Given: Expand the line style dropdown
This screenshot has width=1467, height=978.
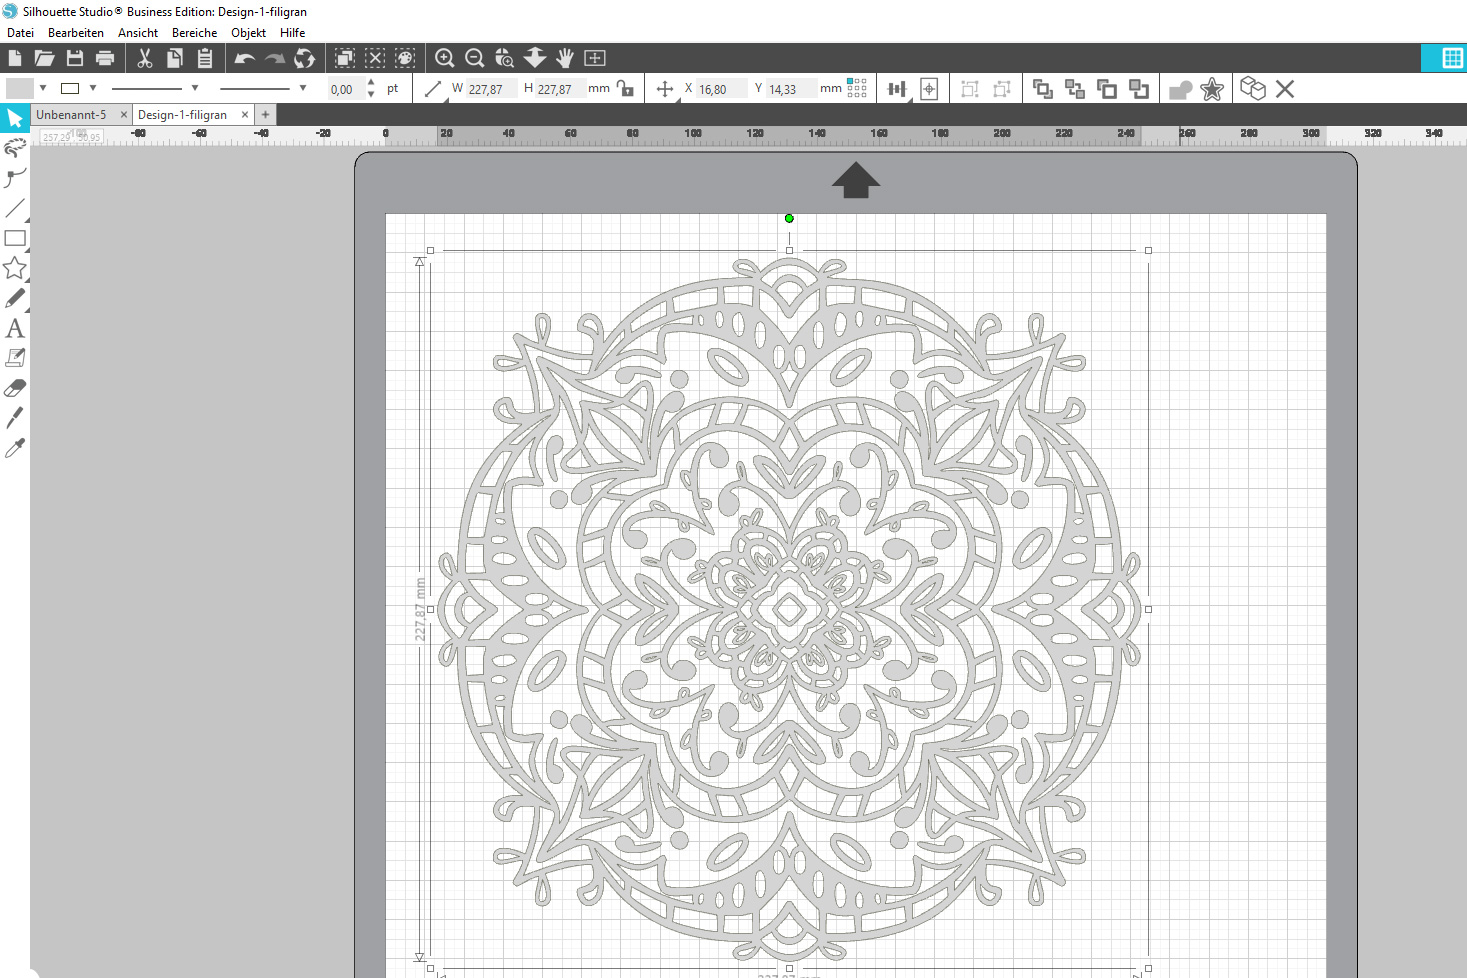Looking at the screenshot, I should [195, 88].
